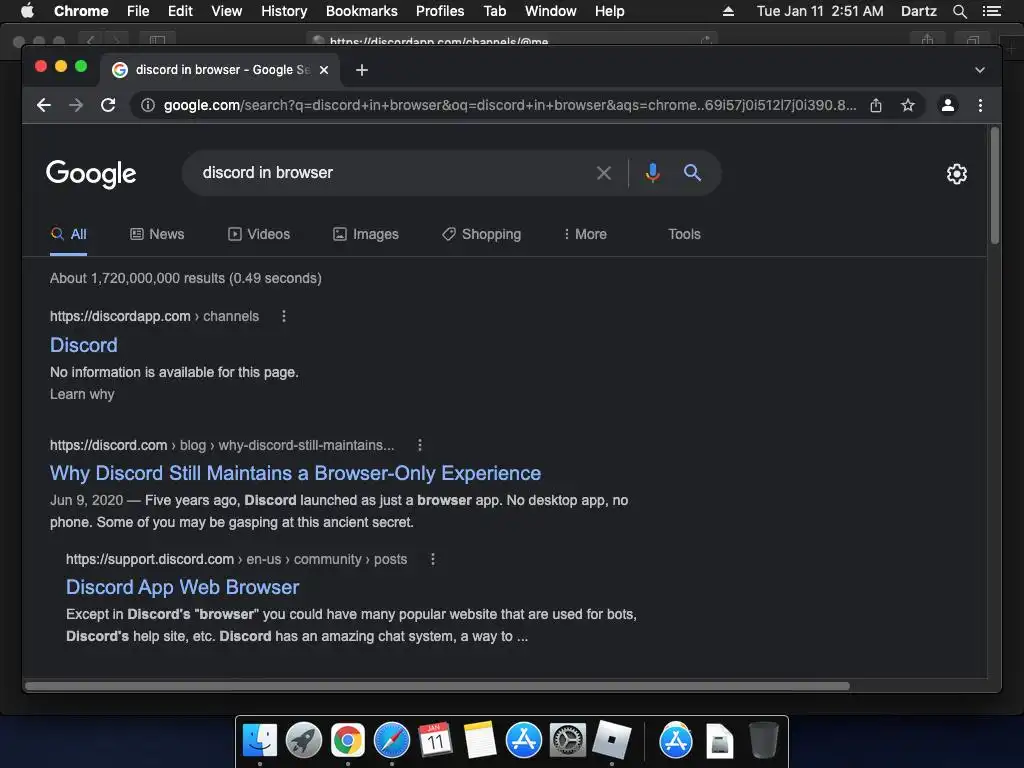This screenshot has height=768, width=1024.
Task: Open Spotlight search in the menu bar
Action: click(x=959, y=11)
